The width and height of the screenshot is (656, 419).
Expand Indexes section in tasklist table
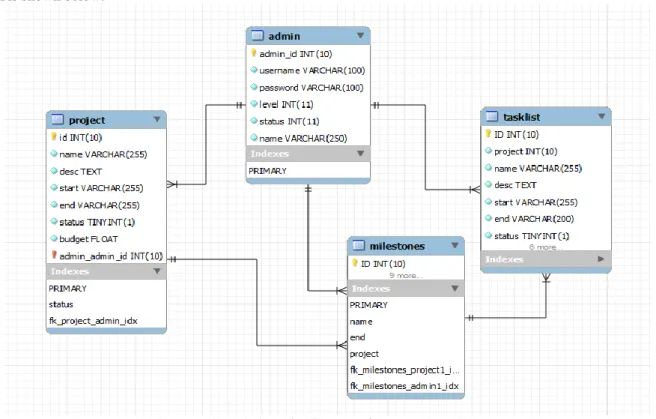pyautogui.click(x=601, y=259)
